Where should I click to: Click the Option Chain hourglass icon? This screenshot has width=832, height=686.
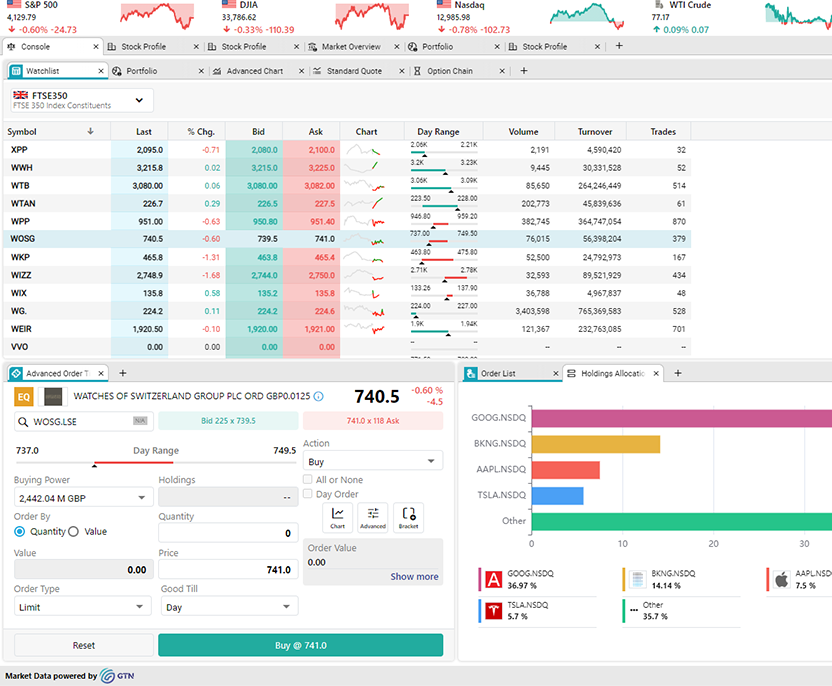[x=418, y=71]
